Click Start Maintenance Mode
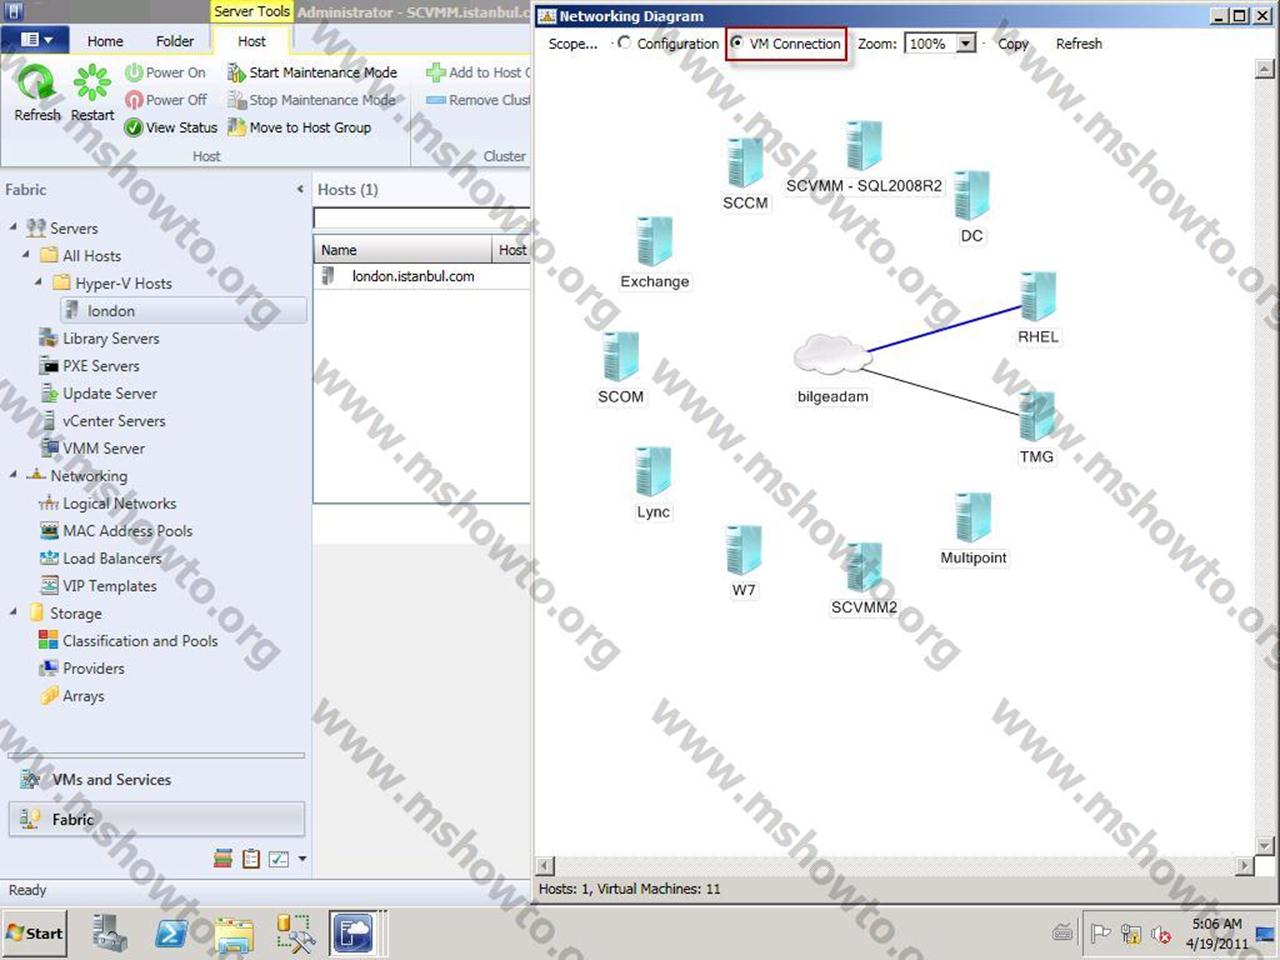The image size is (1280, 960). pyautogui.click(x=312, y=73)
